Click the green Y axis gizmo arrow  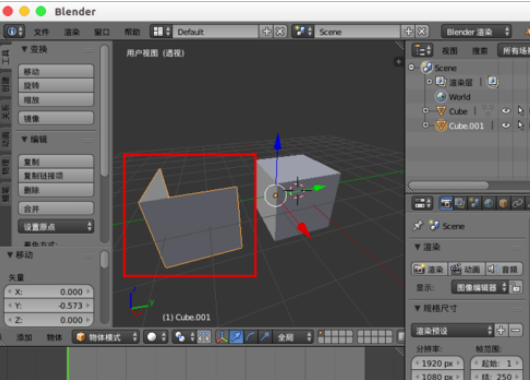(x=319, y=187)
